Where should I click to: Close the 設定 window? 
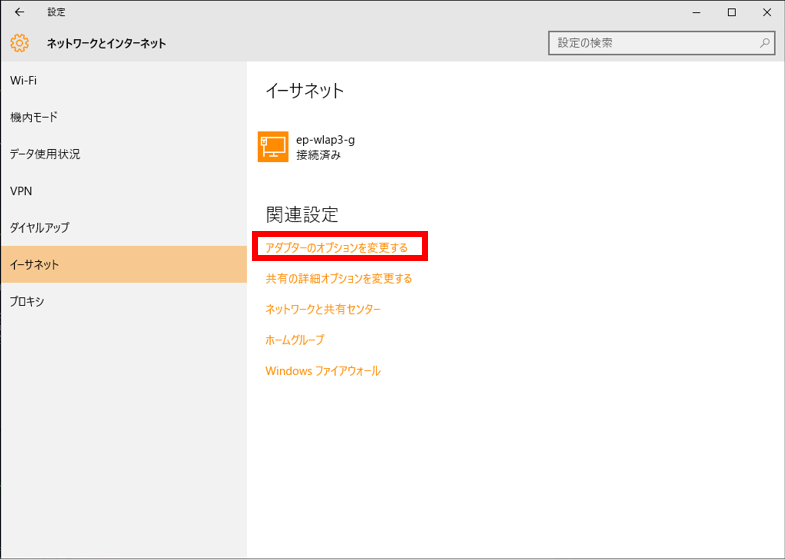tap(767, 13)
